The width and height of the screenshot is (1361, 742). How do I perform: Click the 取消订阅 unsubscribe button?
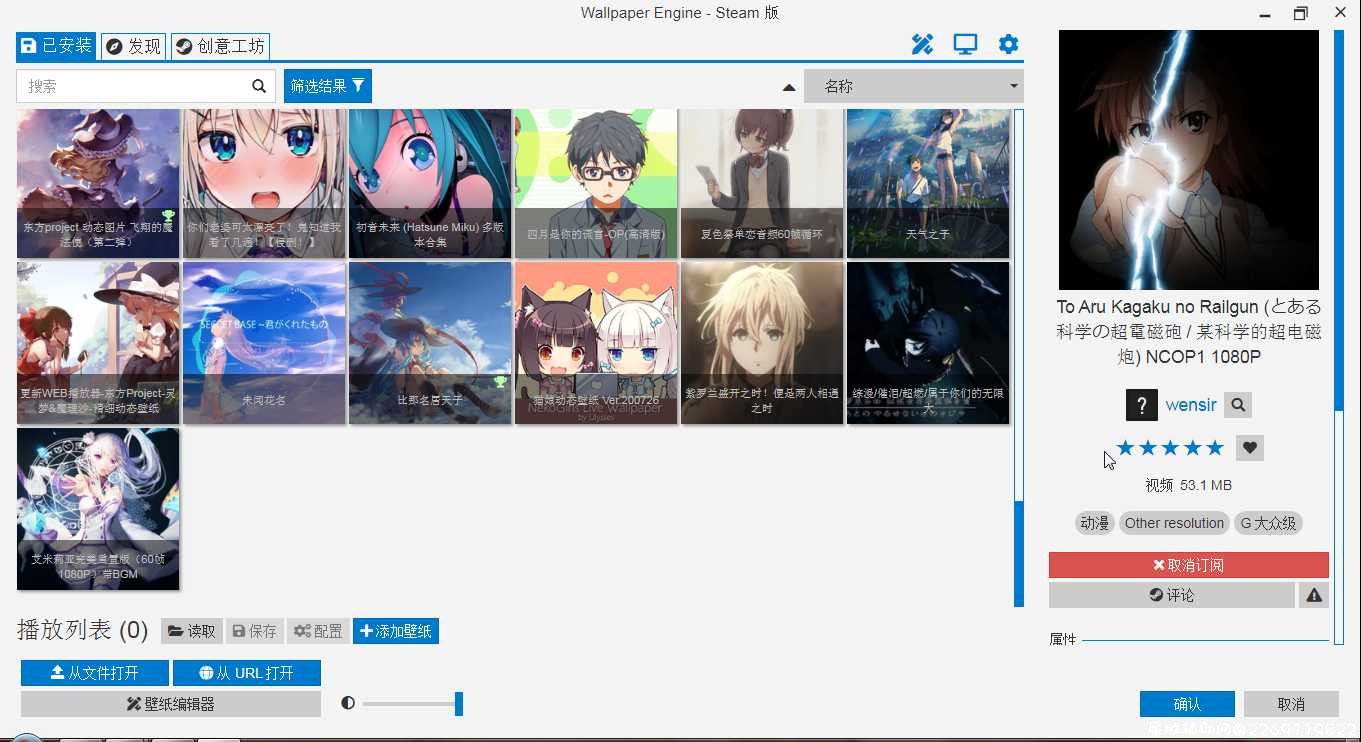coord(1189,565)
